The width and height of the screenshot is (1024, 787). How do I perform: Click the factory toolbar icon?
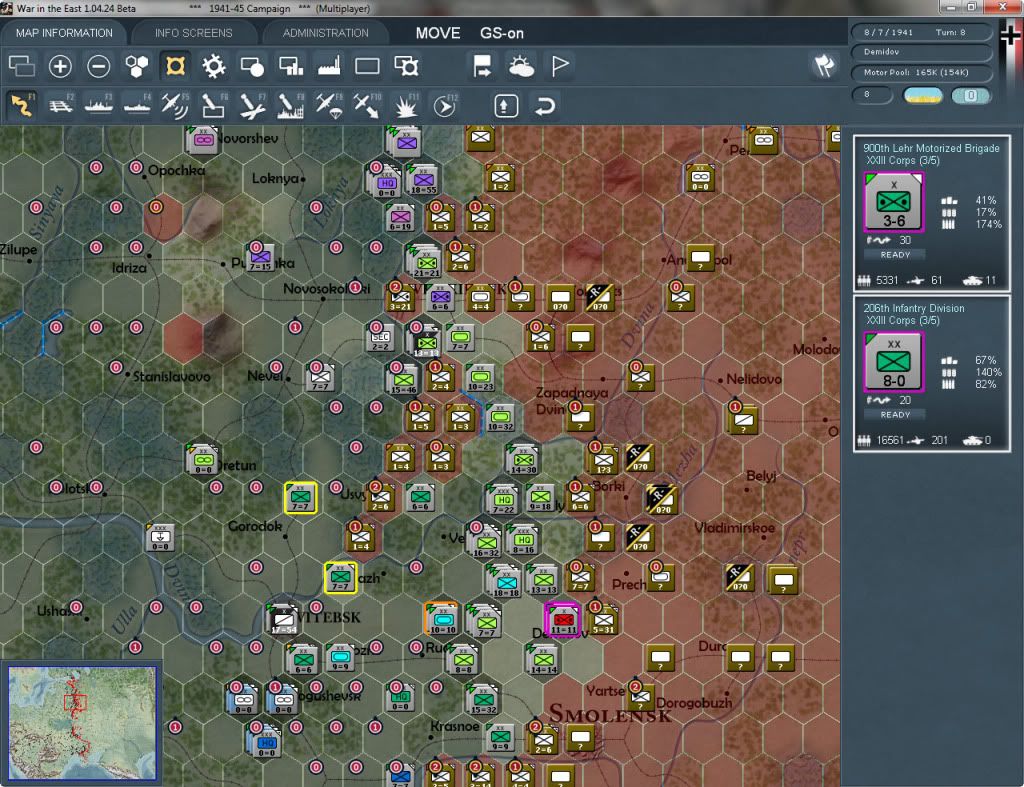click(x=329, y=66)
